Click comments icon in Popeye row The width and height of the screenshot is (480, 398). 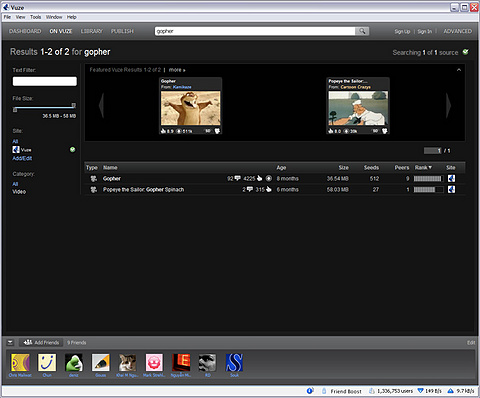point(250,189)
